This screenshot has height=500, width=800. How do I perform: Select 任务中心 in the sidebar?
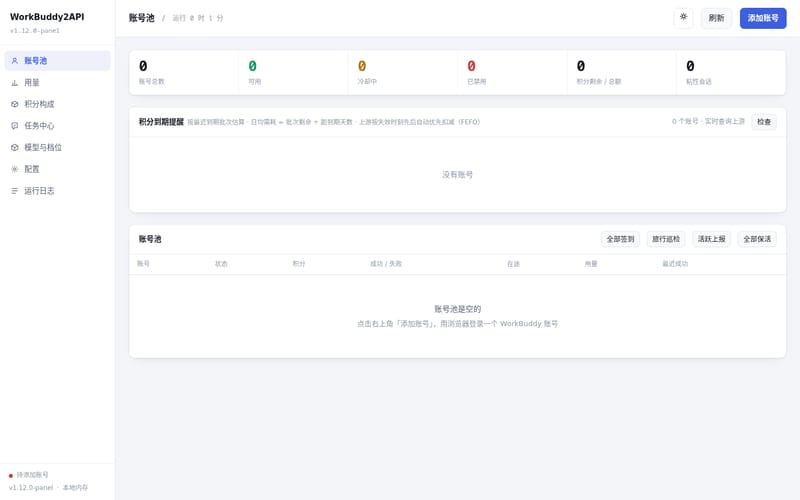click(57, 126)
